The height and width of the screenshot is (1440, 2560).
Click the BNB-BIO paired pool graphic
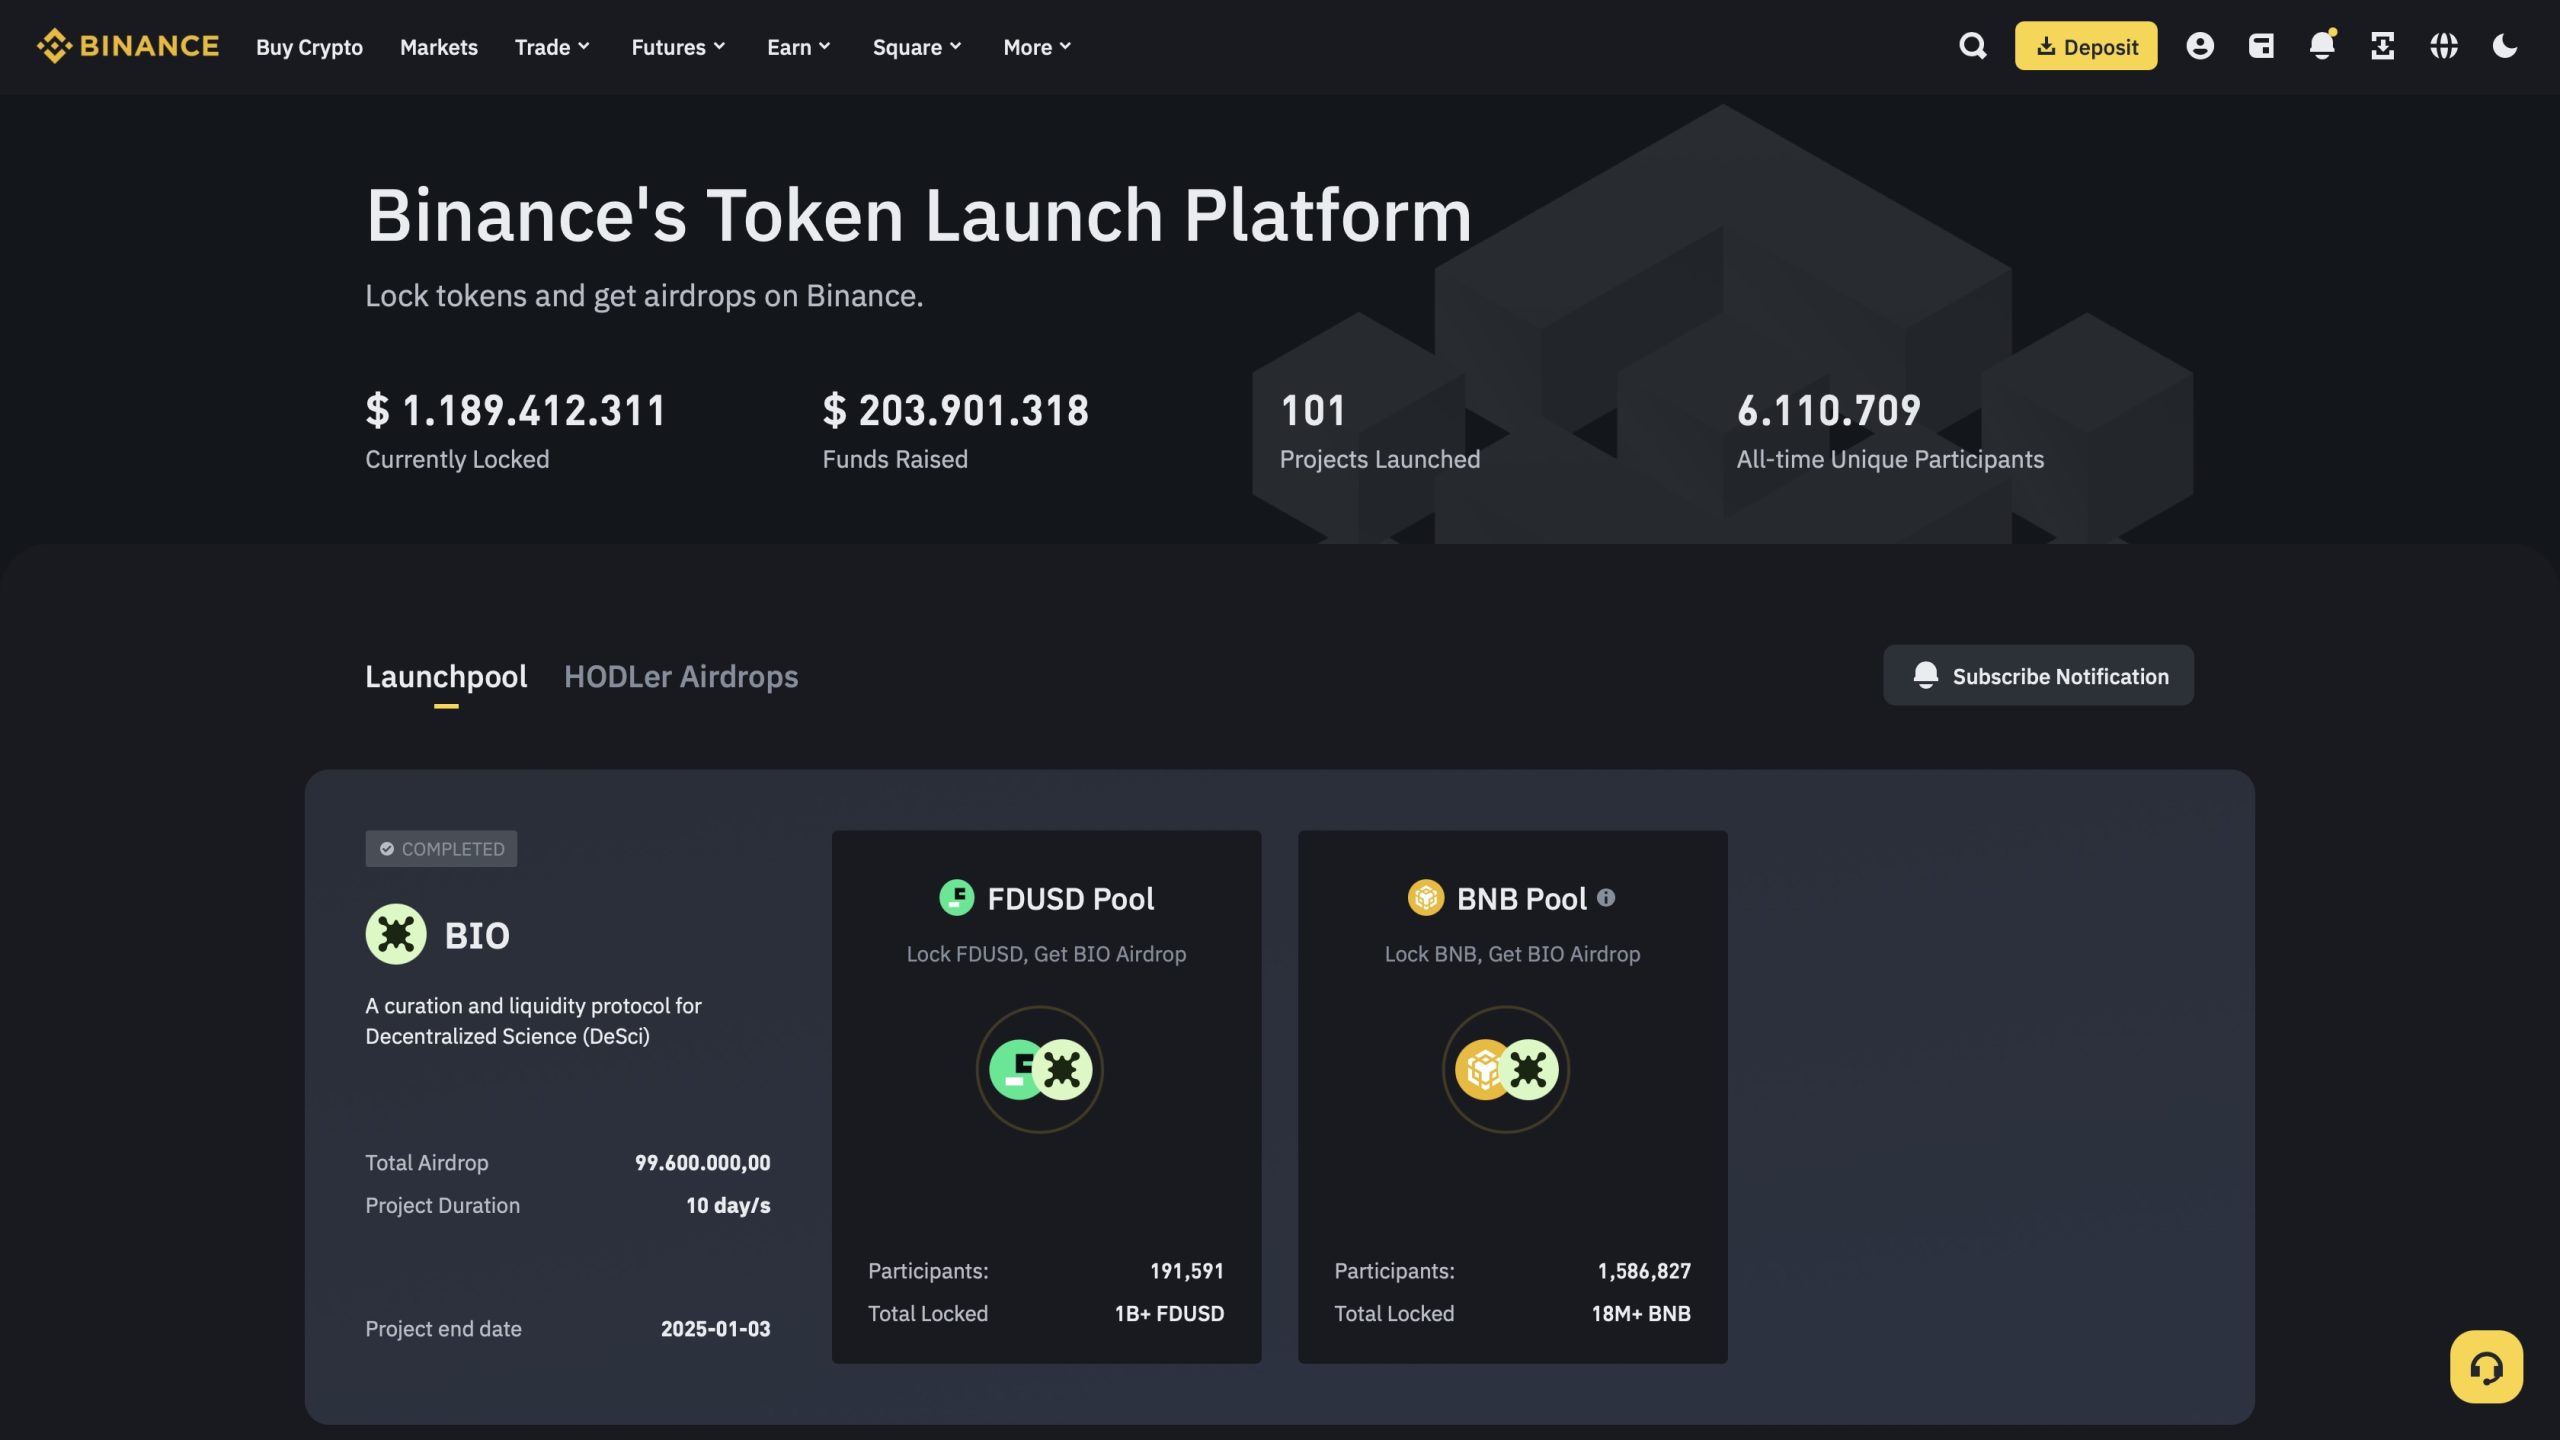1506,1069
